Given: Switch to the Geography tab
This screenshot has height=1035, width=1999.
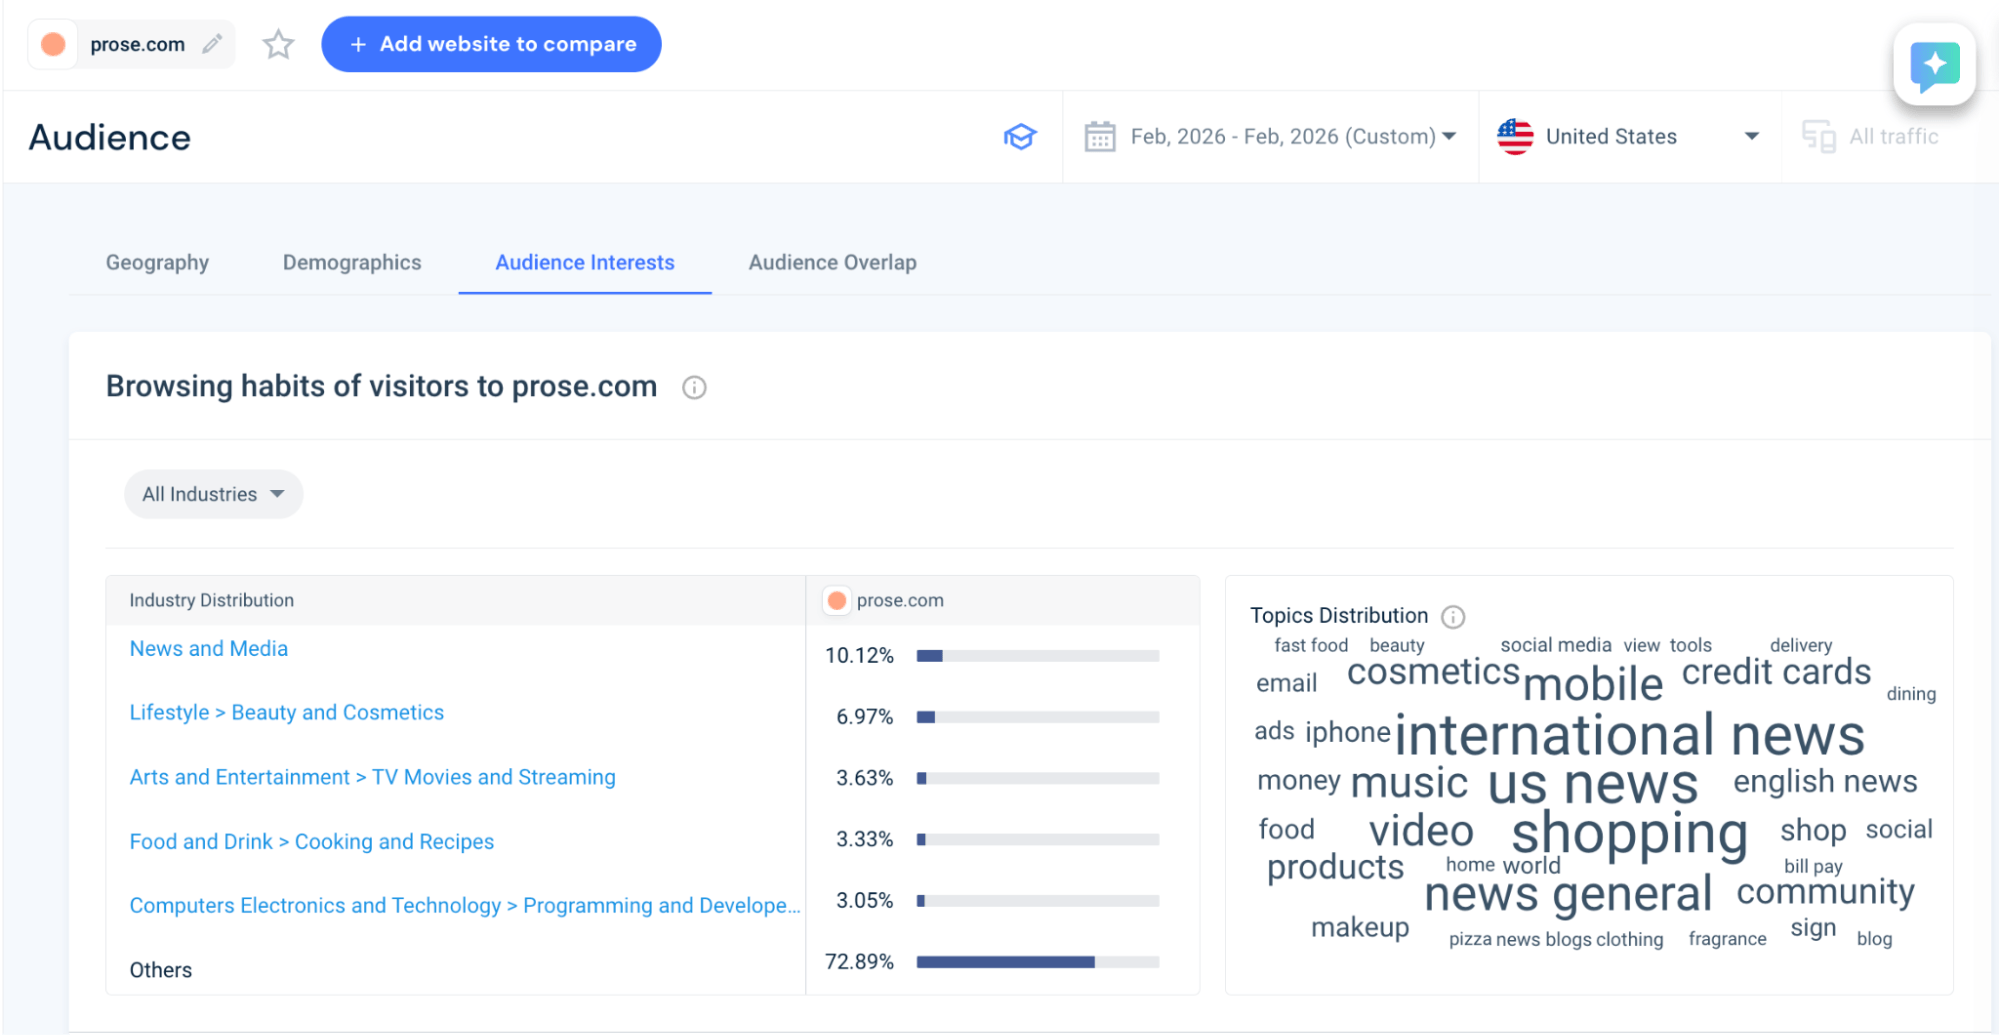Looking at the screenshot, I should [x=157, y=262].
